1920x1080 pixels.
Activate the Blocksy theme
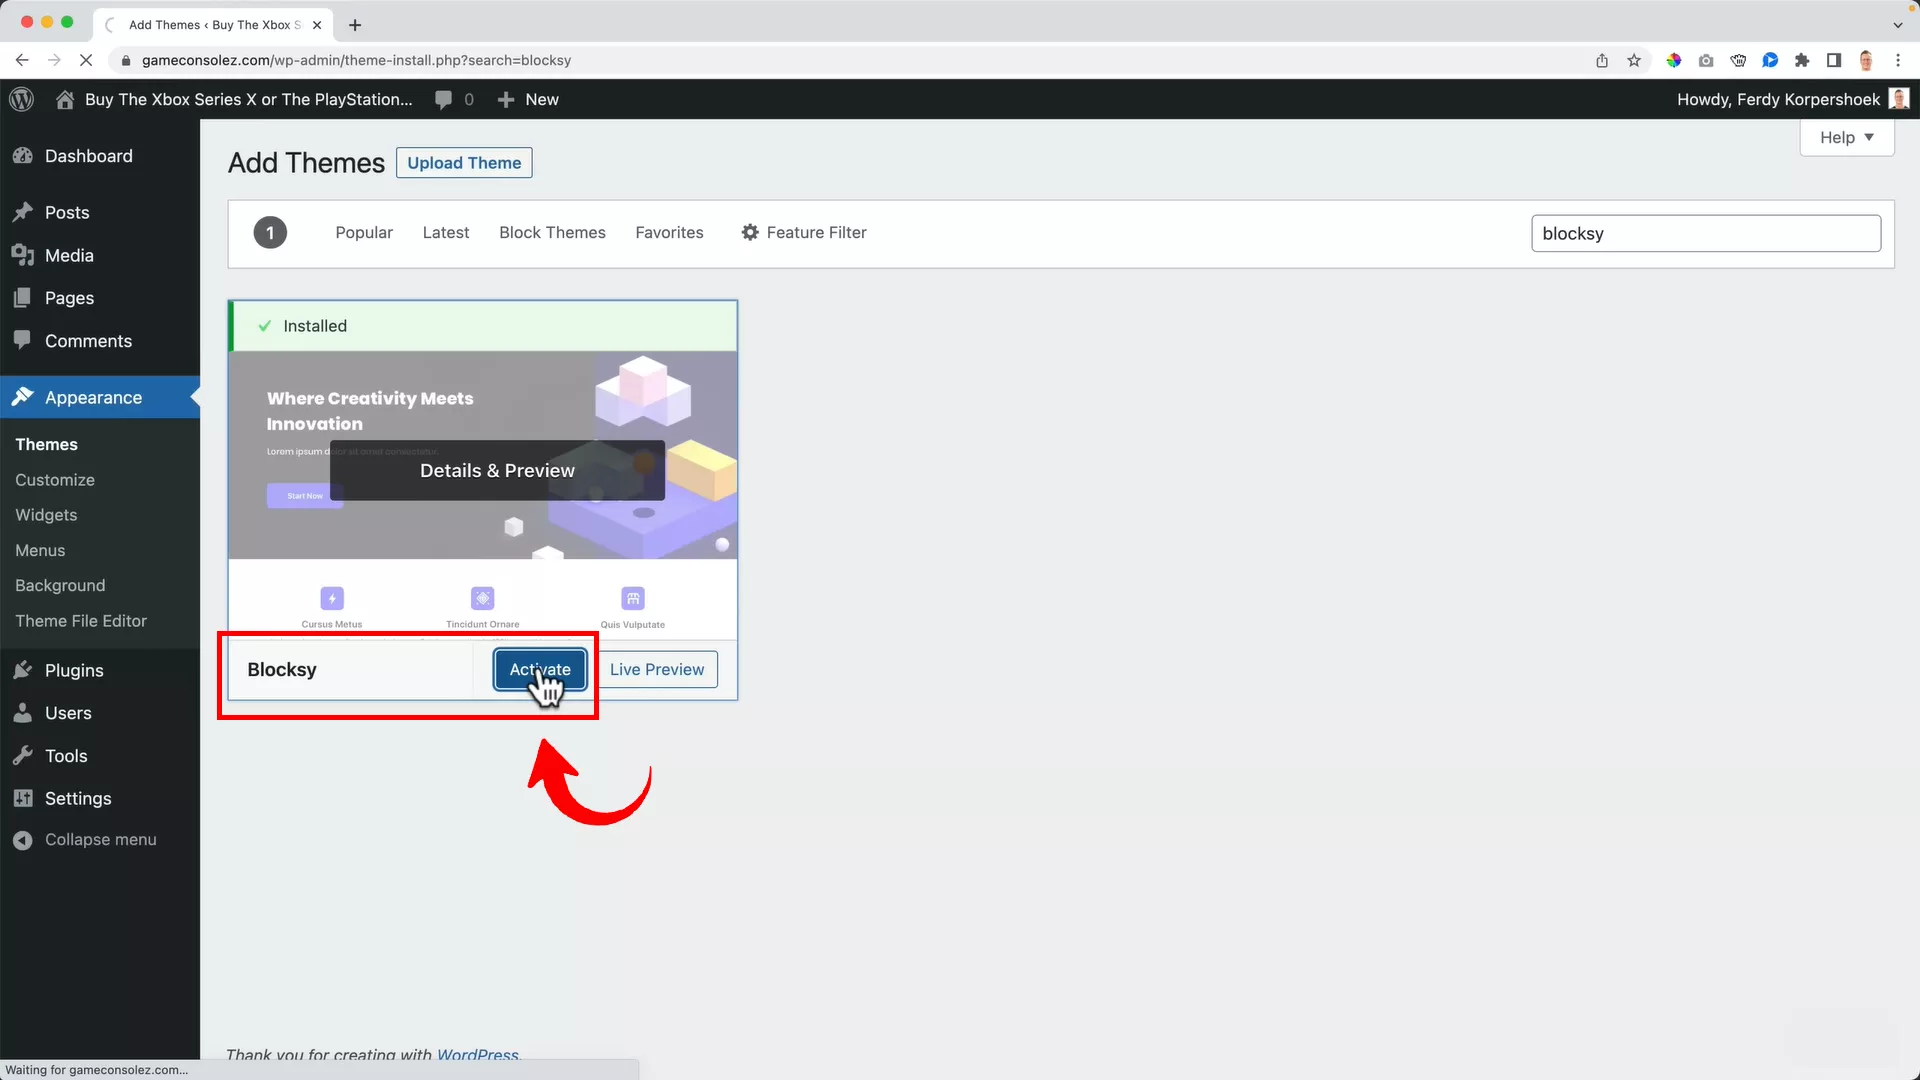pyautogui.click(x=539, y=669)
